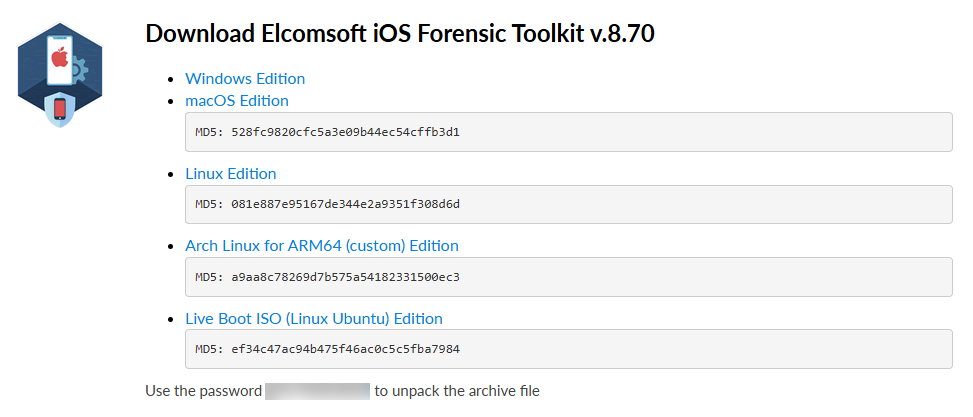The height and width of the screenshot is (417, 973).
Task: Click the 'Use the password' text
Action: click(203, 390)
